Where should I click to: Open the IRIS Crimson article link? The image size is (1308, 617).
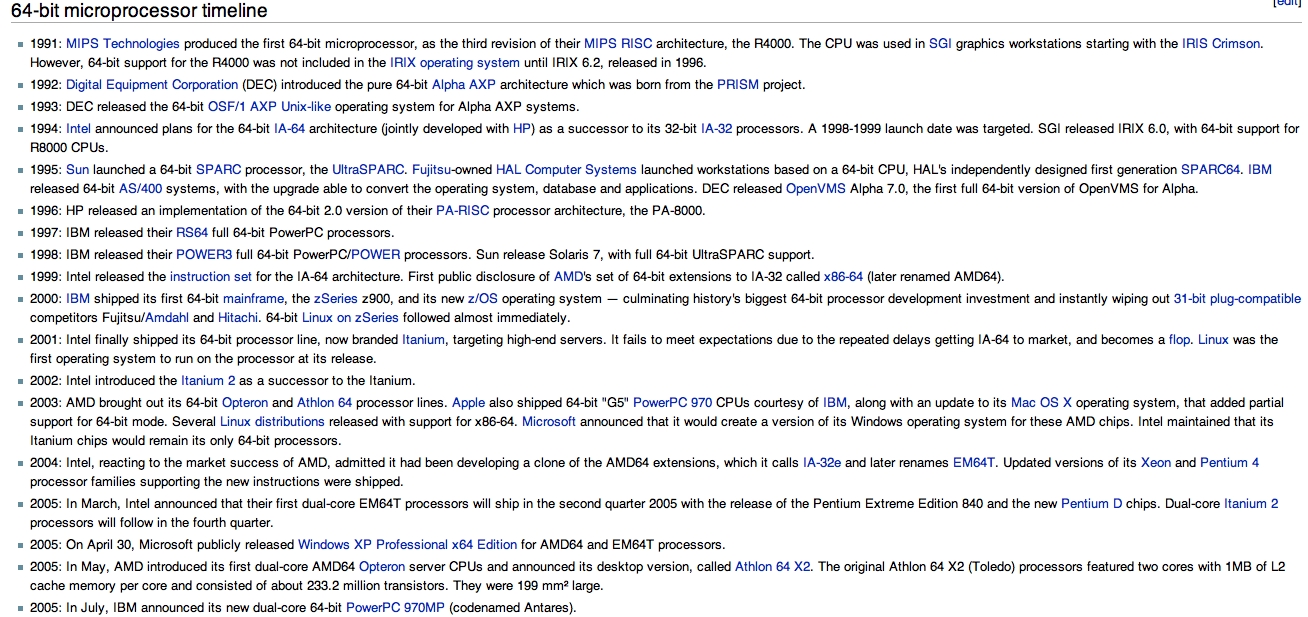pos(1221,44)
